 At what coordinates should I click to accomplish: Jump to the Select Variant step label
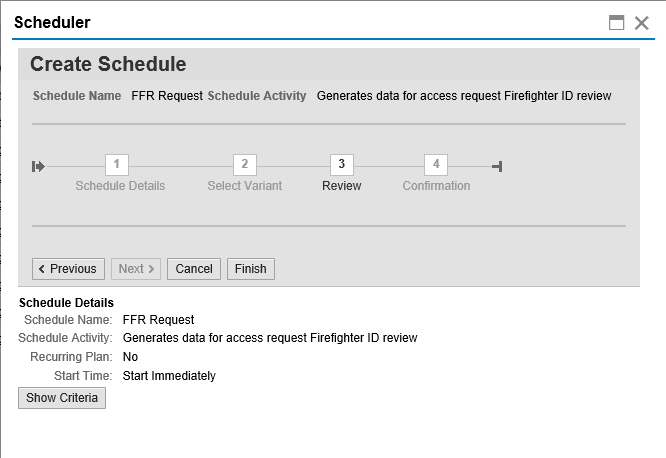244,186
